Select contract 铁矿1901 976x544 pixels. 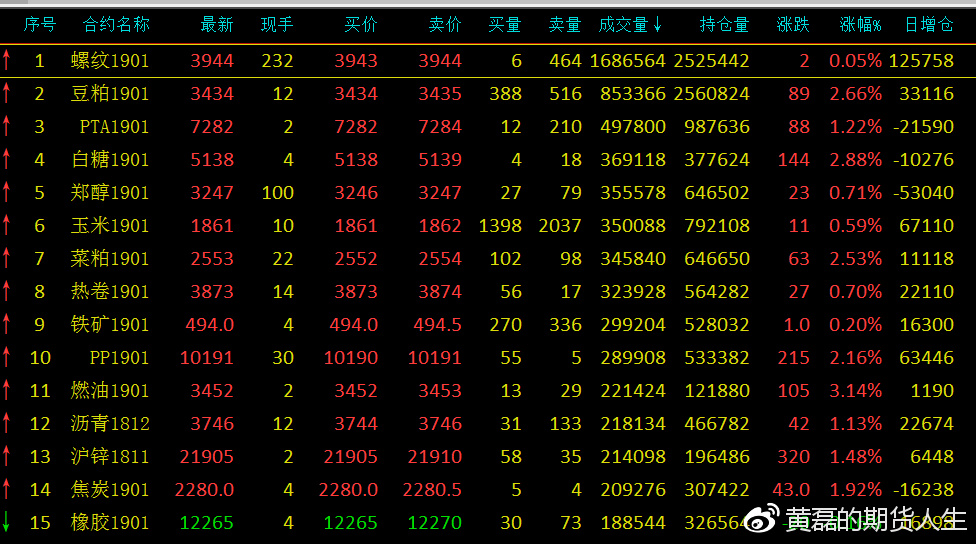point(110,325)
